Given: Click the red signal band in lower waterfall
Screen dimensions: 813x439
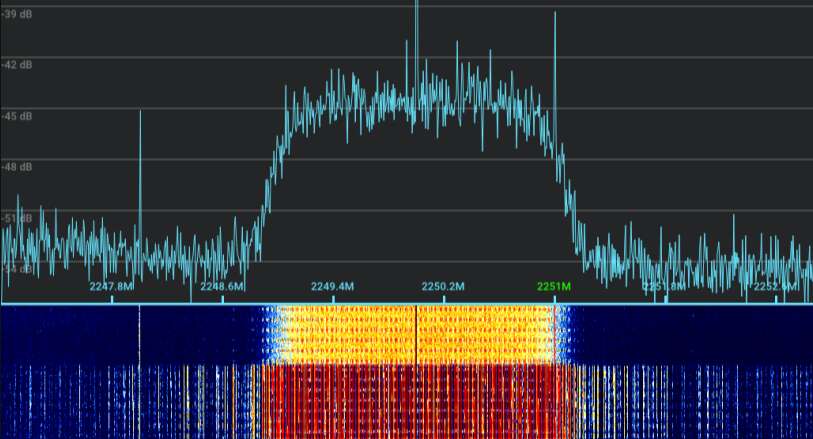Looking at the screenshot, I should click(x=350, y=400).
